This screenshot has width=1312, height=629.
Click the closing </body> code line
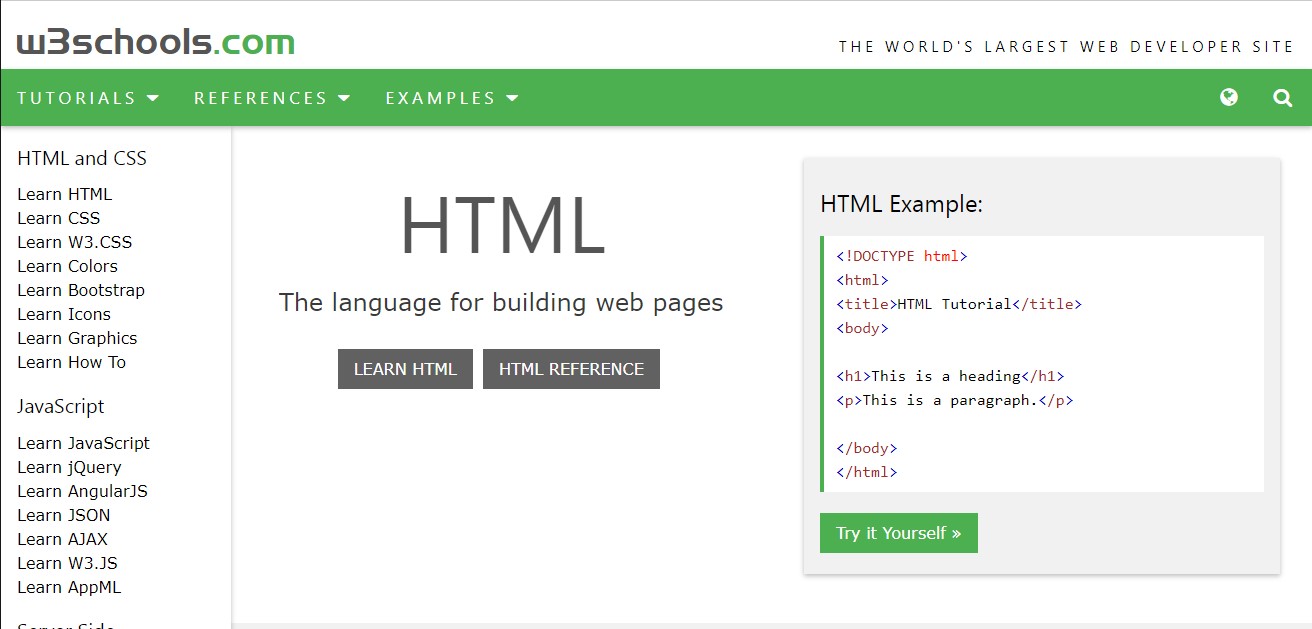[x=867, y=448]
